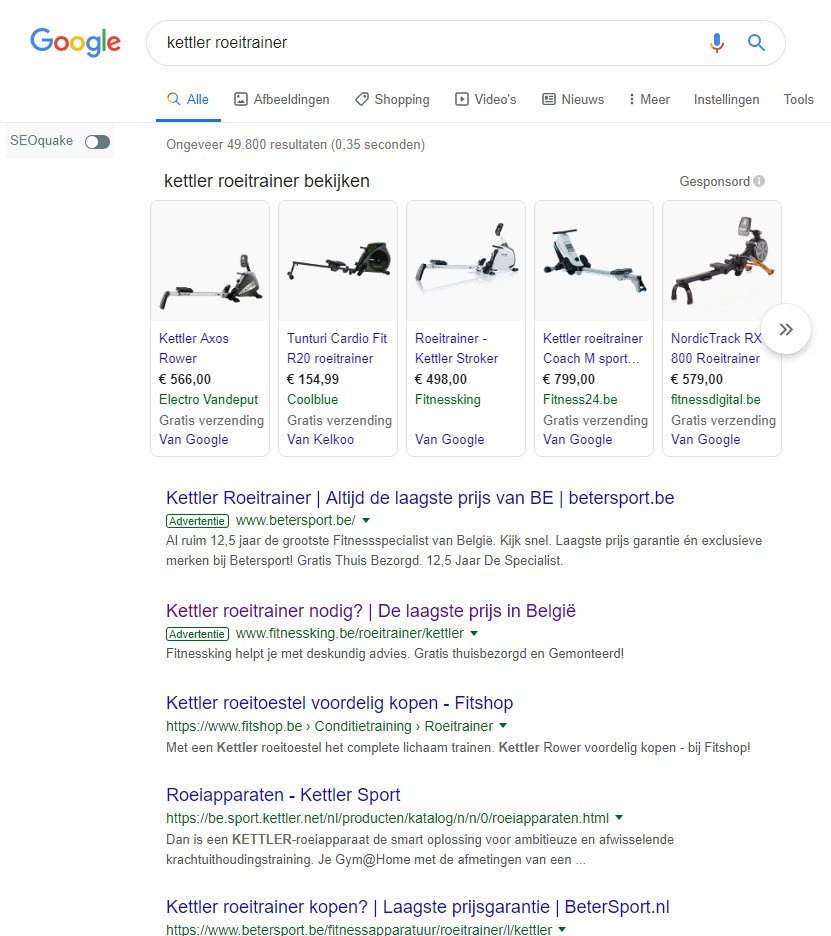Expand the BeterSport.nl result dropdown arrow
Image resolution: width=831 pixels, height=936 pixels.
pos(562,929)
